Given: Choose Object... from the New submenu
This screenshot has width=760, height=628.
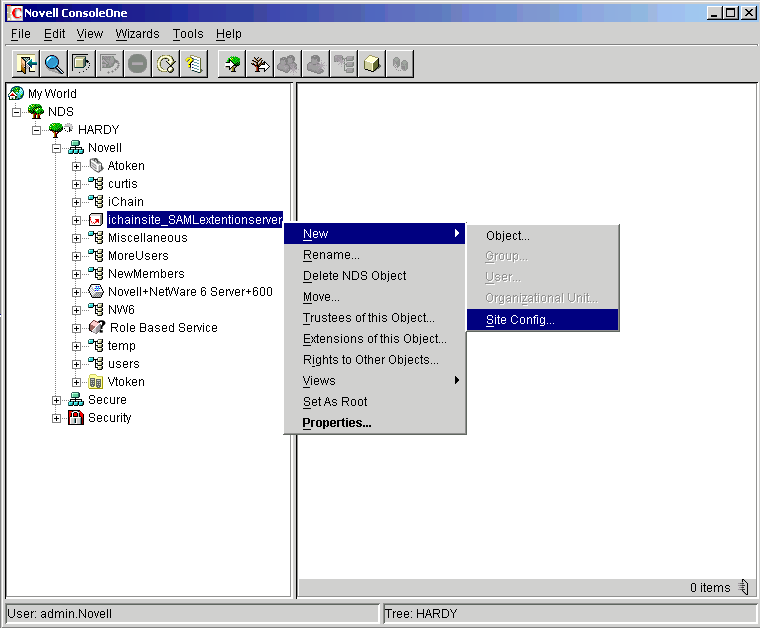Looking at the screenshot, I should coord(542,236).
